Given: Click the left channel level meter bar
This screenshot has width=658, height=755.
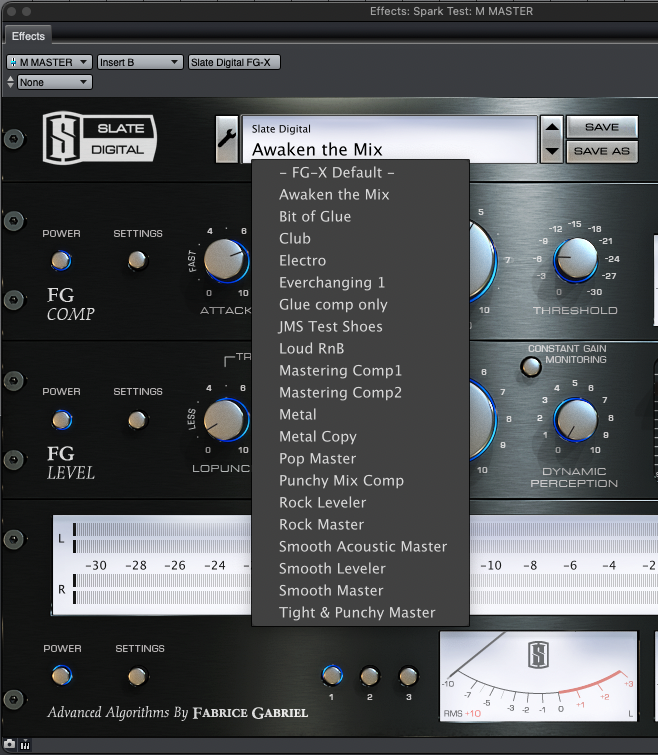Looking at the screenshot, I should pyautogui.click(x=161, y=538).
